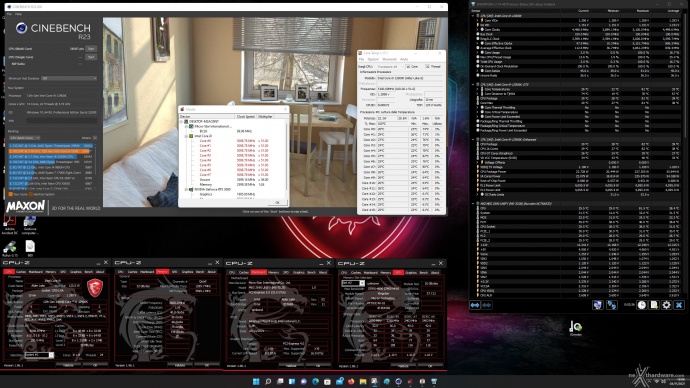This screenshot has width=690, height=388.
Task: Click OK in CPU-Z Memory window
Action: (207, 365)
